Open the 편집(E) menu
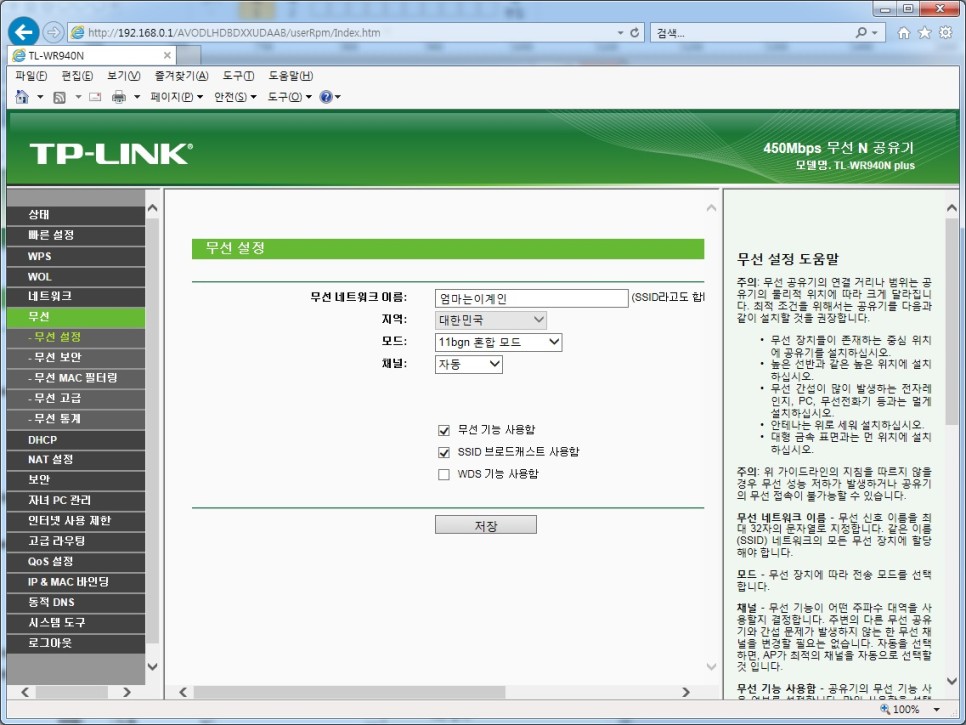 [77, 76]
